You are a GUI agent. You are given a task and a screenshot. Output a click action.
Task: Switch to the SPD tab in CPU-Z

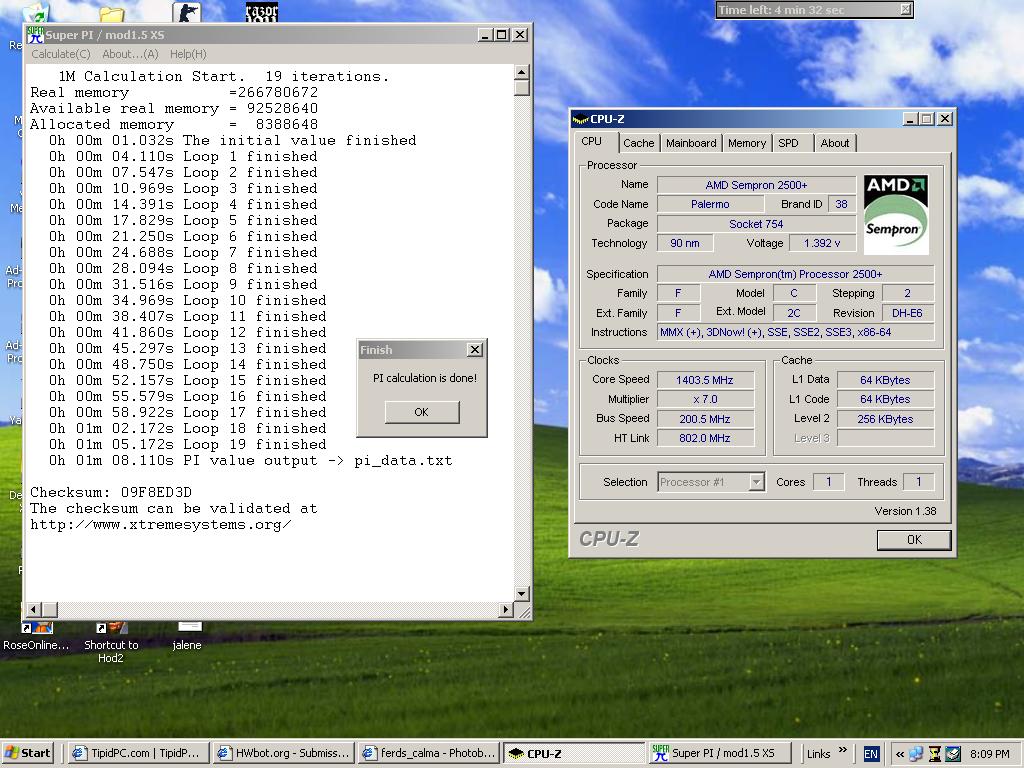[x=788, y=143]
